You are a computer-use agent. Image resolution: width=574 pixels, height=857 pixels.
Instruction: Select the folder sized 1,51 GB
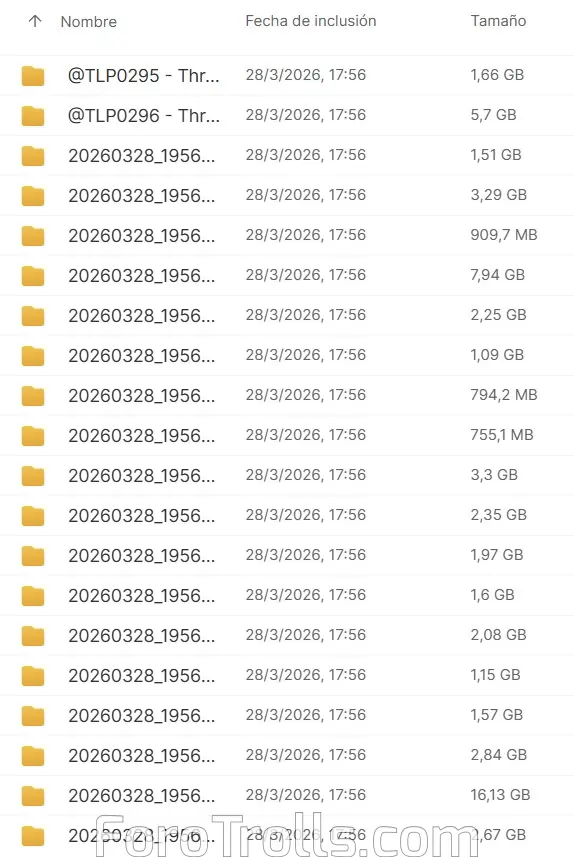(287, 156)
